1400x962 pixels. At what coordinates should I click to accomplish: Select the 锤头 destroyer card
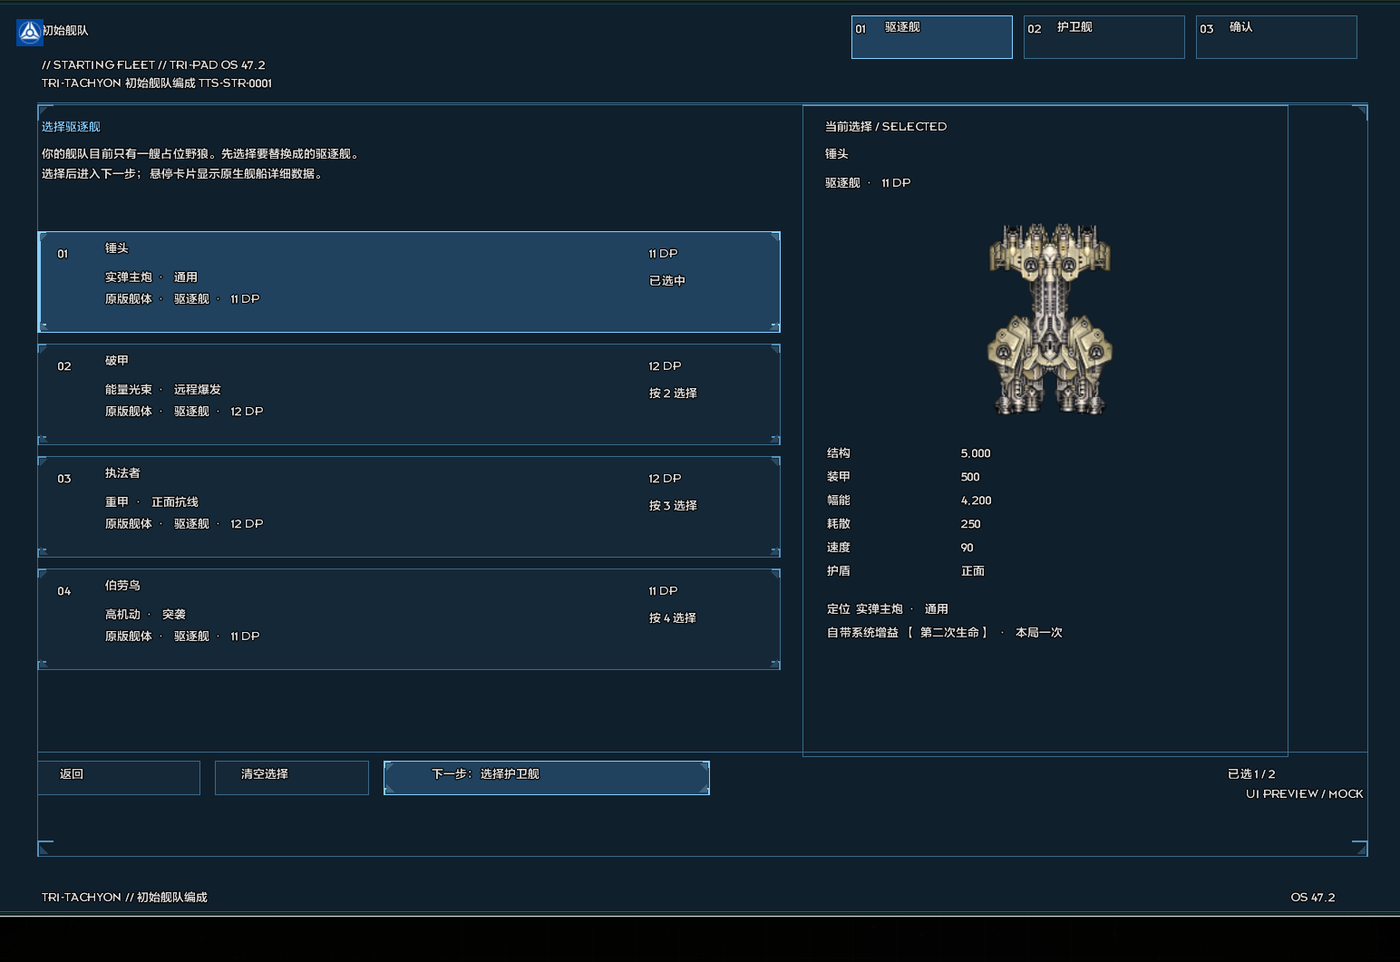click(409, 282)
